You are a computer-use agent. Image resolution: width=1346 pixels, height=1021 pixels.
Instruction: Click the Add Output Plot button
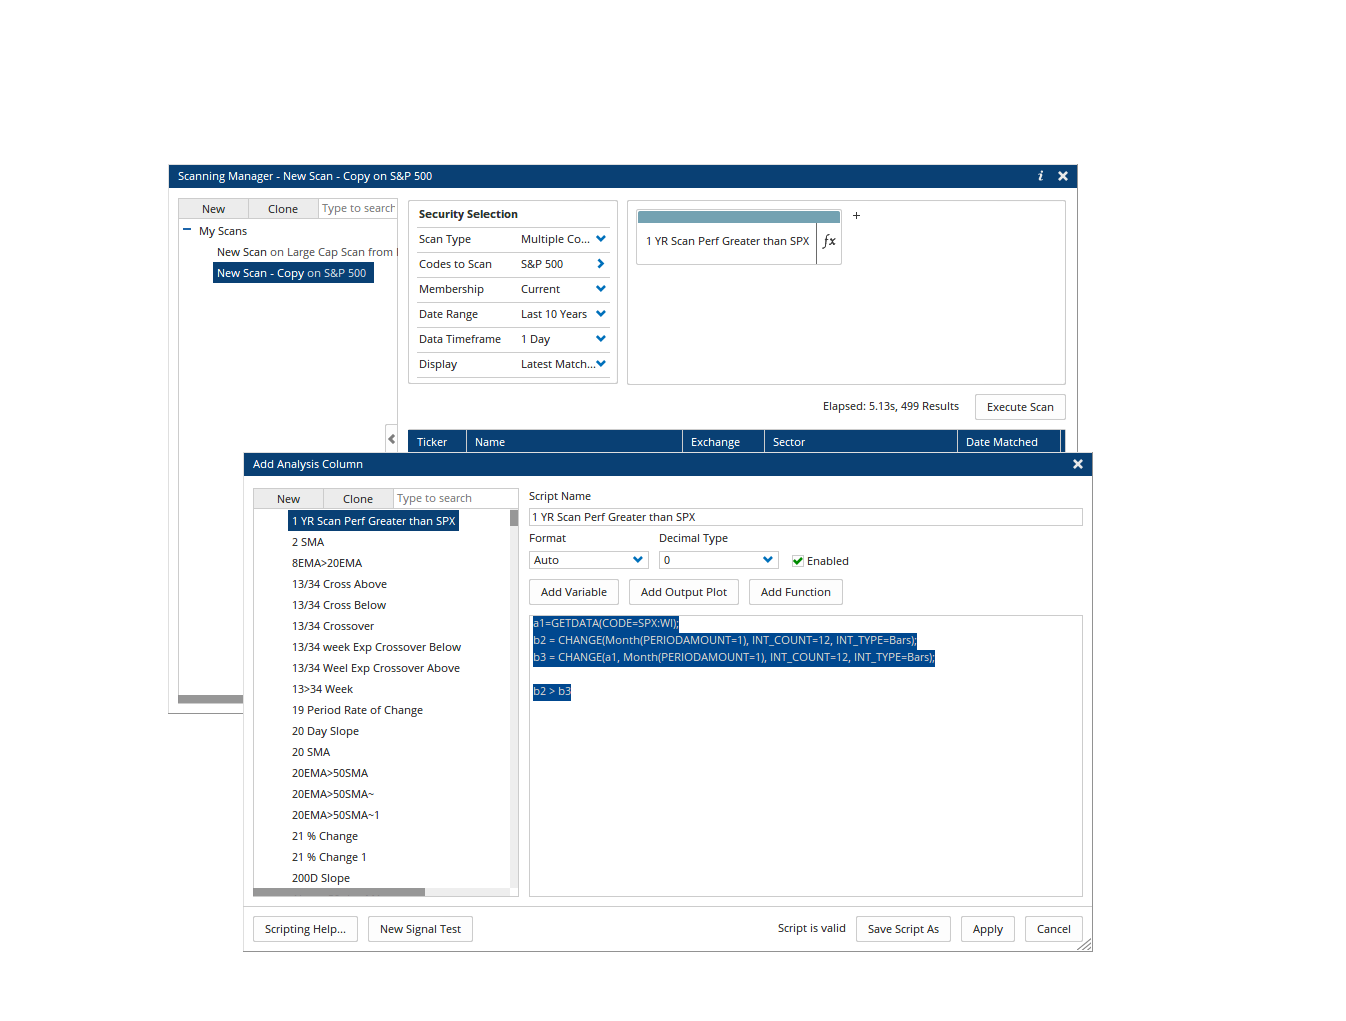(x=684, y=592)
